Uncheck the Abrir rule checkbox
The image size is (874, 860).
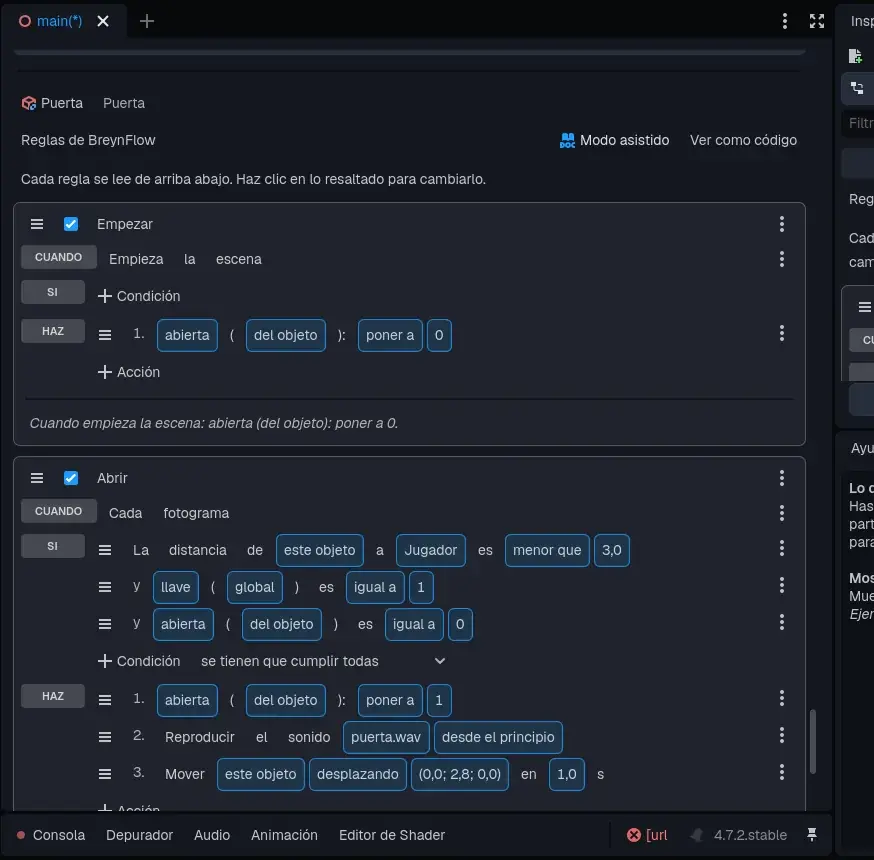[71, 478]
